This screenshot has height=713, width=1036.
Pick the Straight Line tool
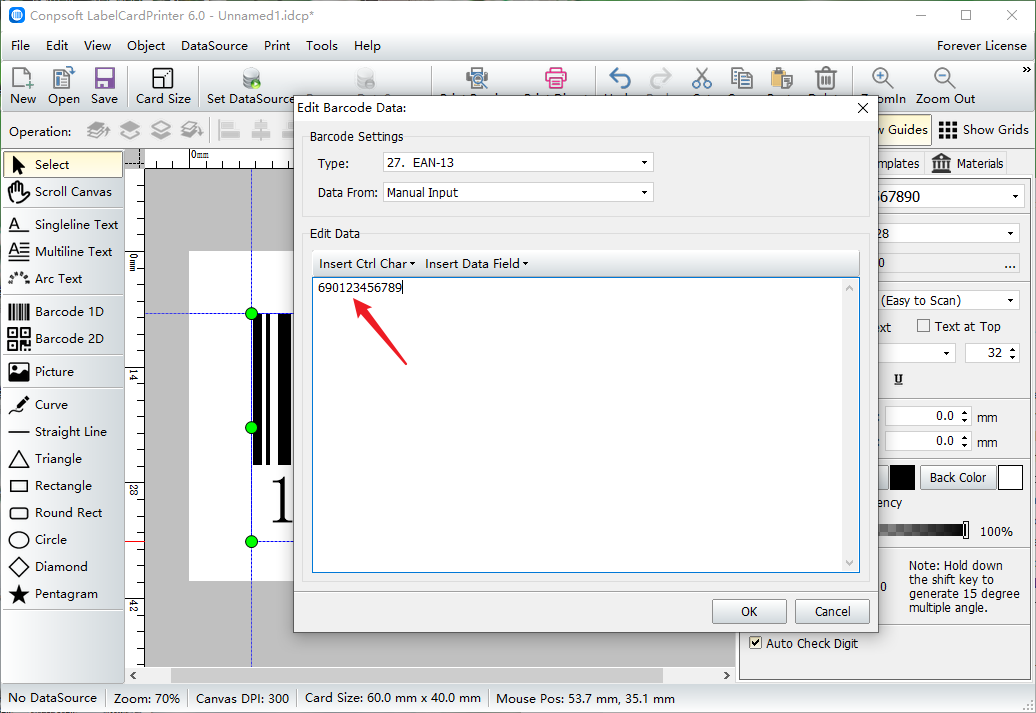coord(63,432)
